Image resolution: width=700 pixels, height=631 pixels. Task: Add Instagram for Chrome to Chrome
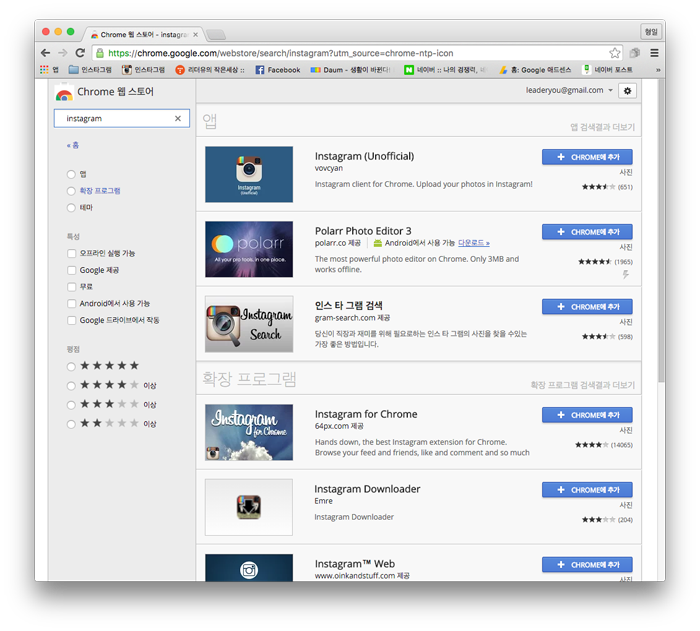point(587,415)
